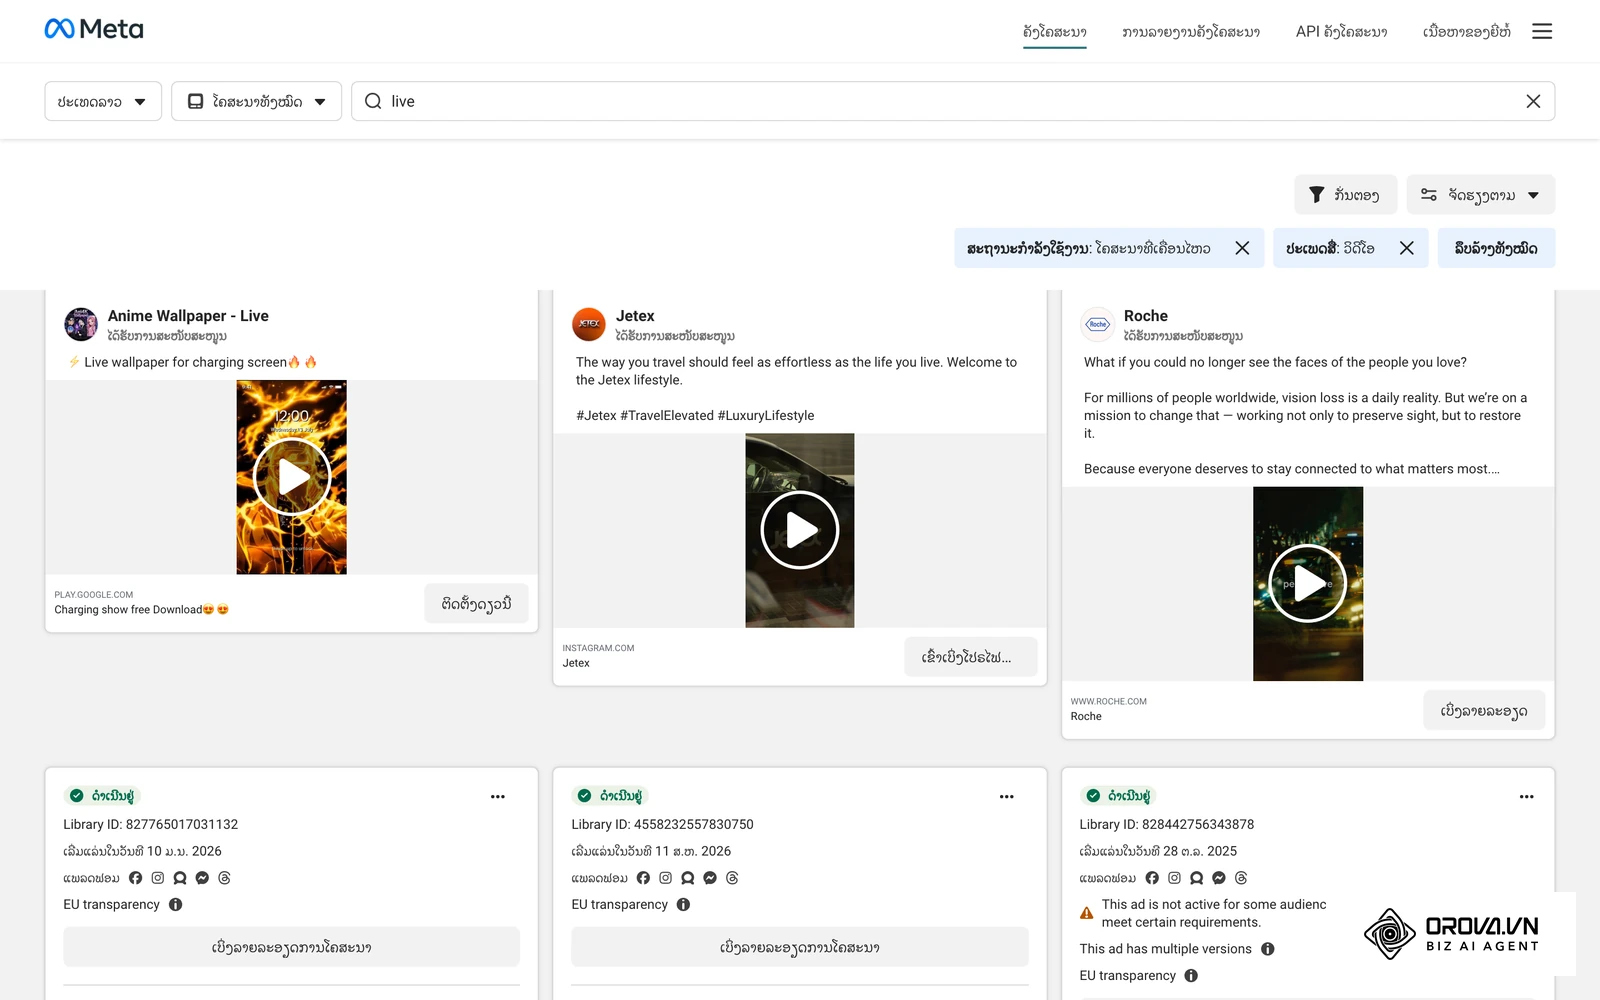Screen dimensions: 1600x1000
Task: Play the Anime Wallpaper video ad
Action: pos(292,477)
